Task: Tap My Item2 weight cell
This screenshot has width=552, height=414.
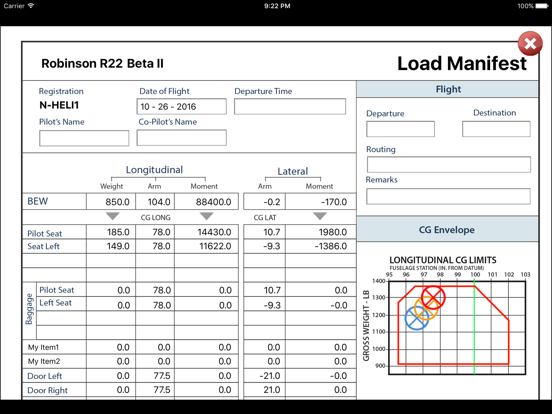Action: [111, 361]
